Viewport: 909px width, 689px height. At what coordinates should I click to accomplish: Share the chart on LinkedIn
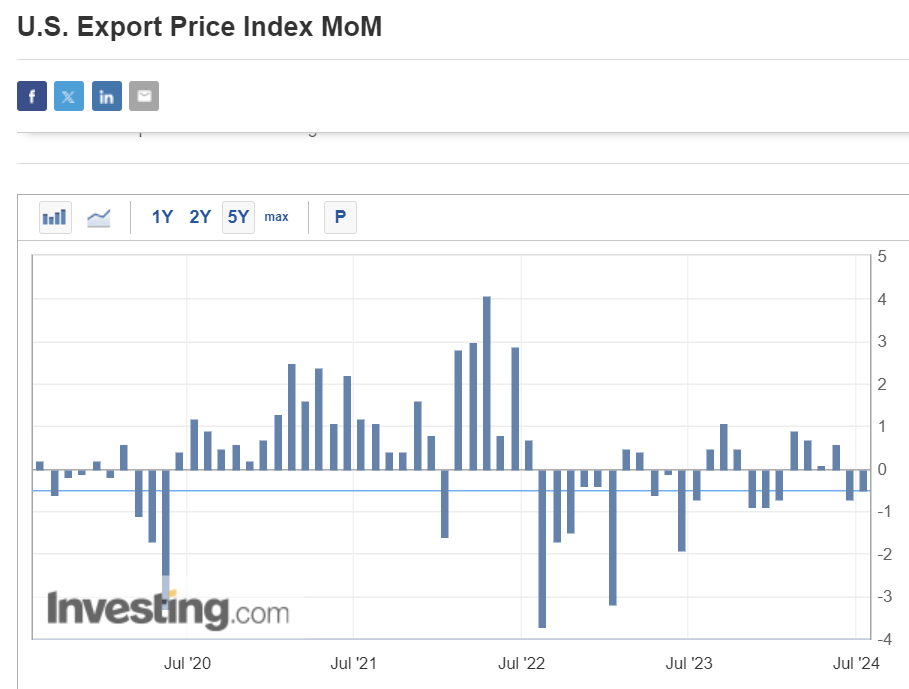click(x=107, y=96)
